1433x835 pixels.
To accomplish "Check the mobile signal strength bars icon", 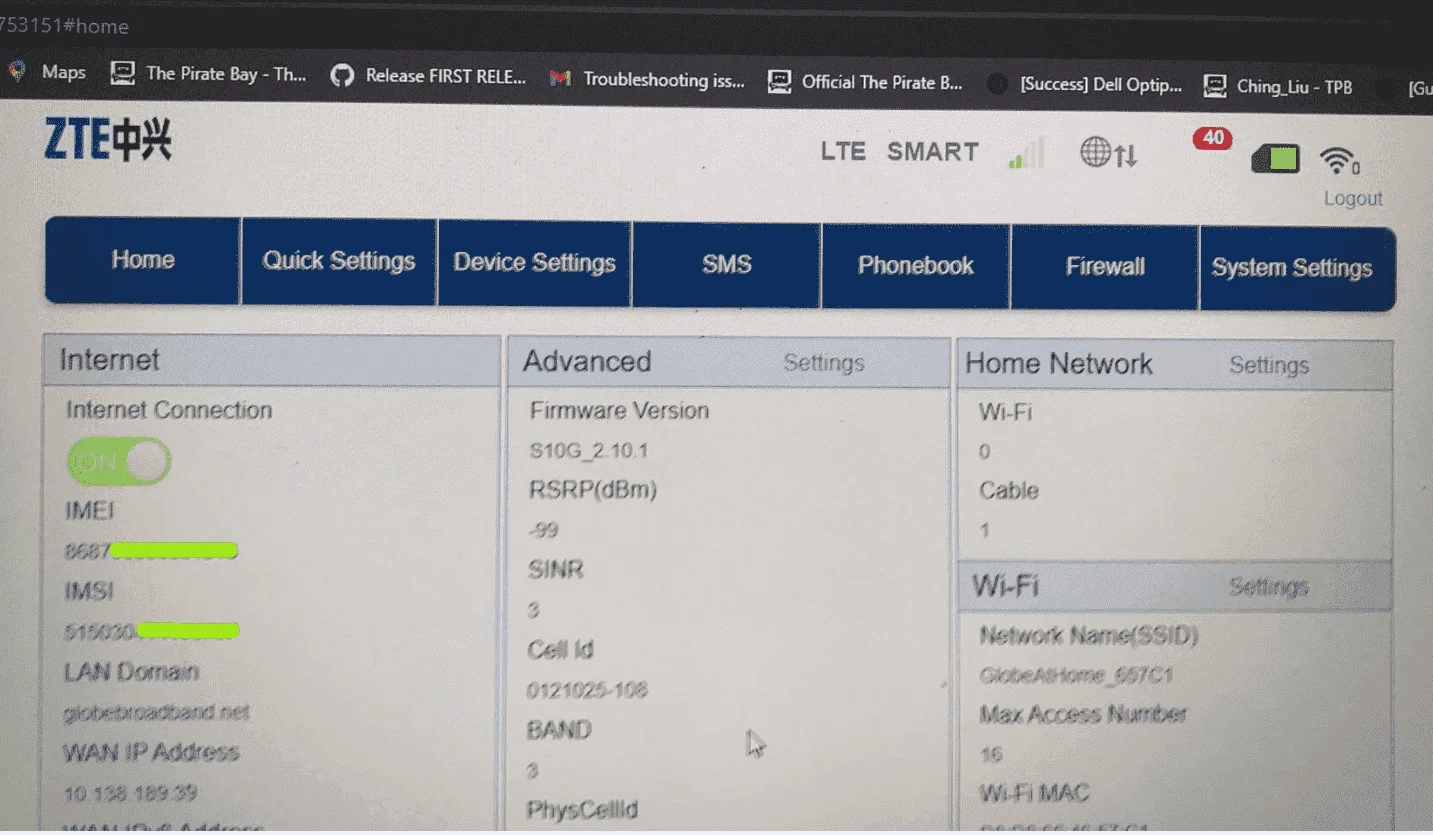I will (1026, 153).
